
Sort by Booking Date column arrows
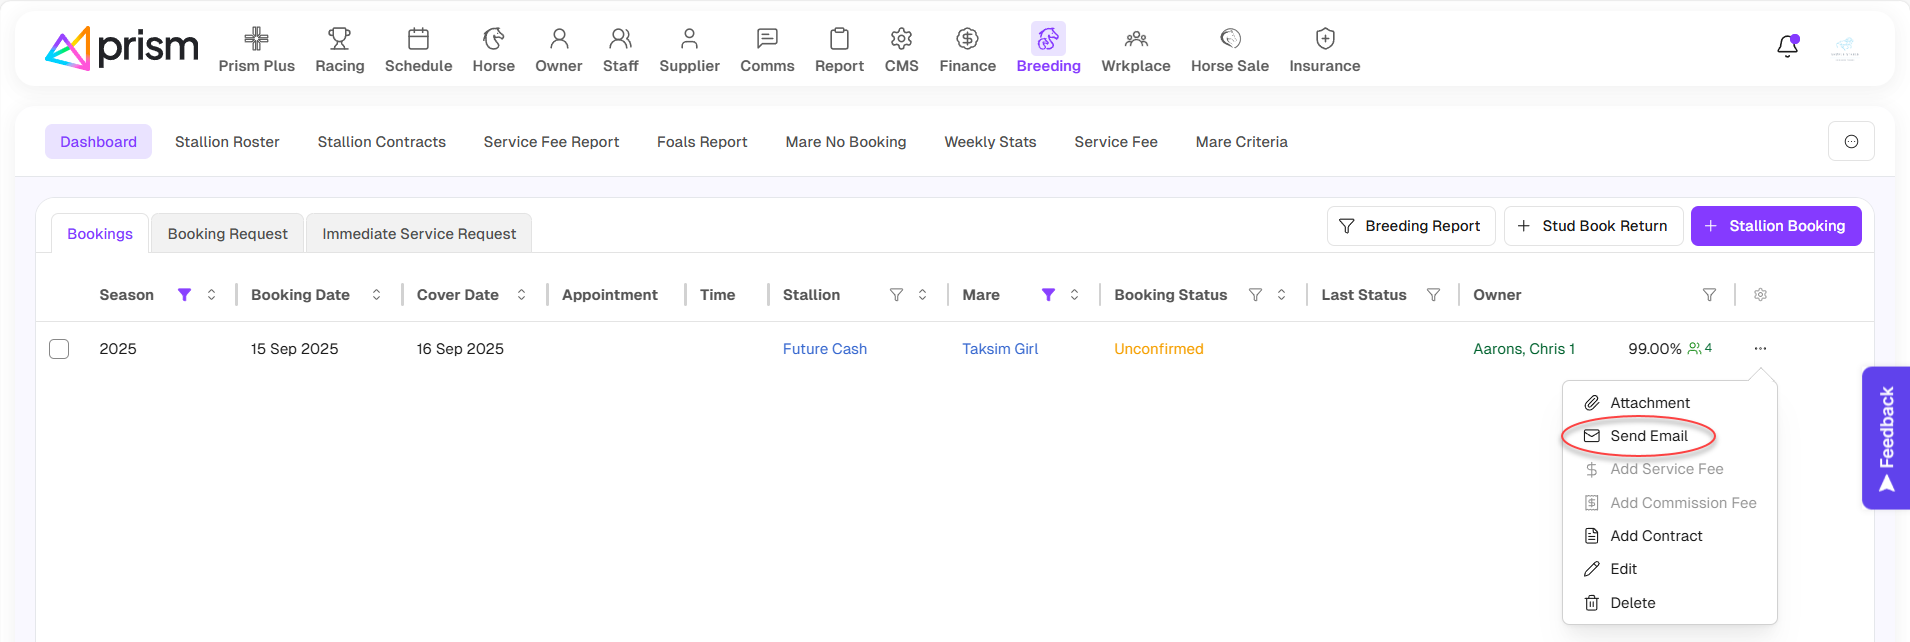376,295
